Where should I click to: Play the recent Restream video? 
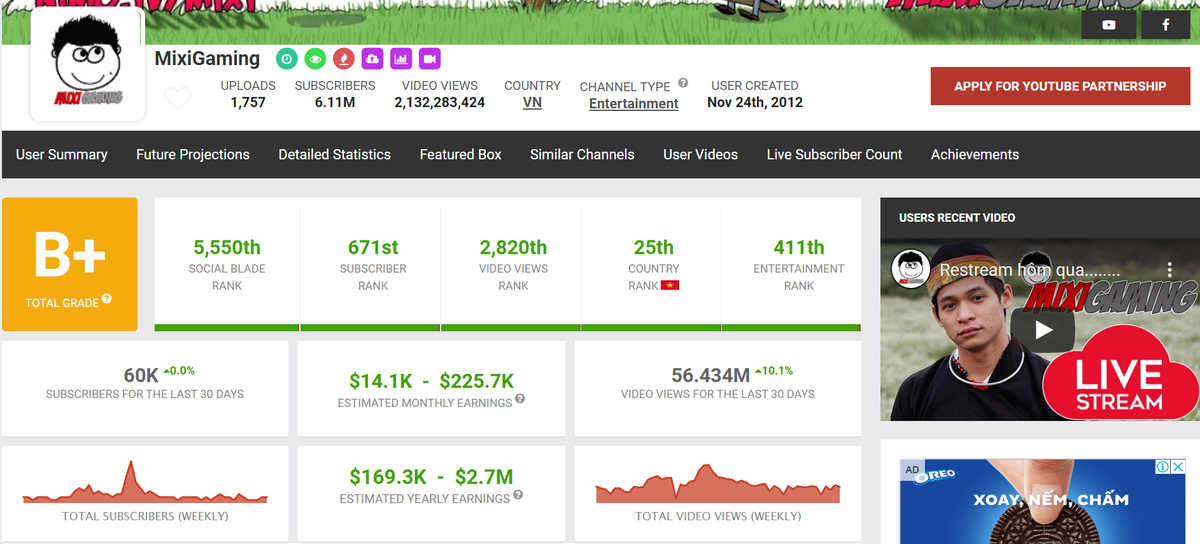point(1042,329)
